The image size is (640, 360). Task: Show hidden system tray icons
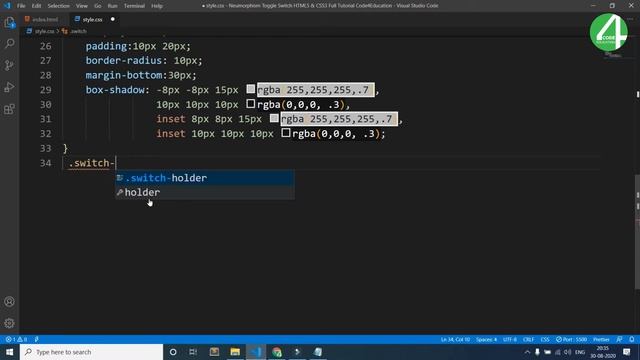(x=527, y=352)
